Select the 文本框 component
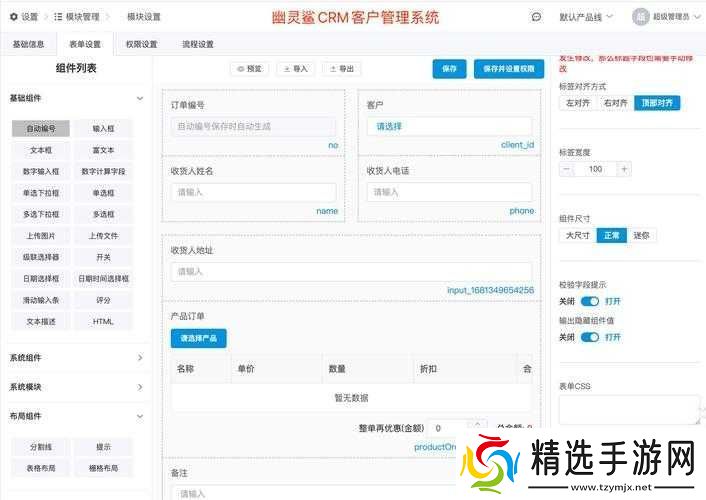 41,150
